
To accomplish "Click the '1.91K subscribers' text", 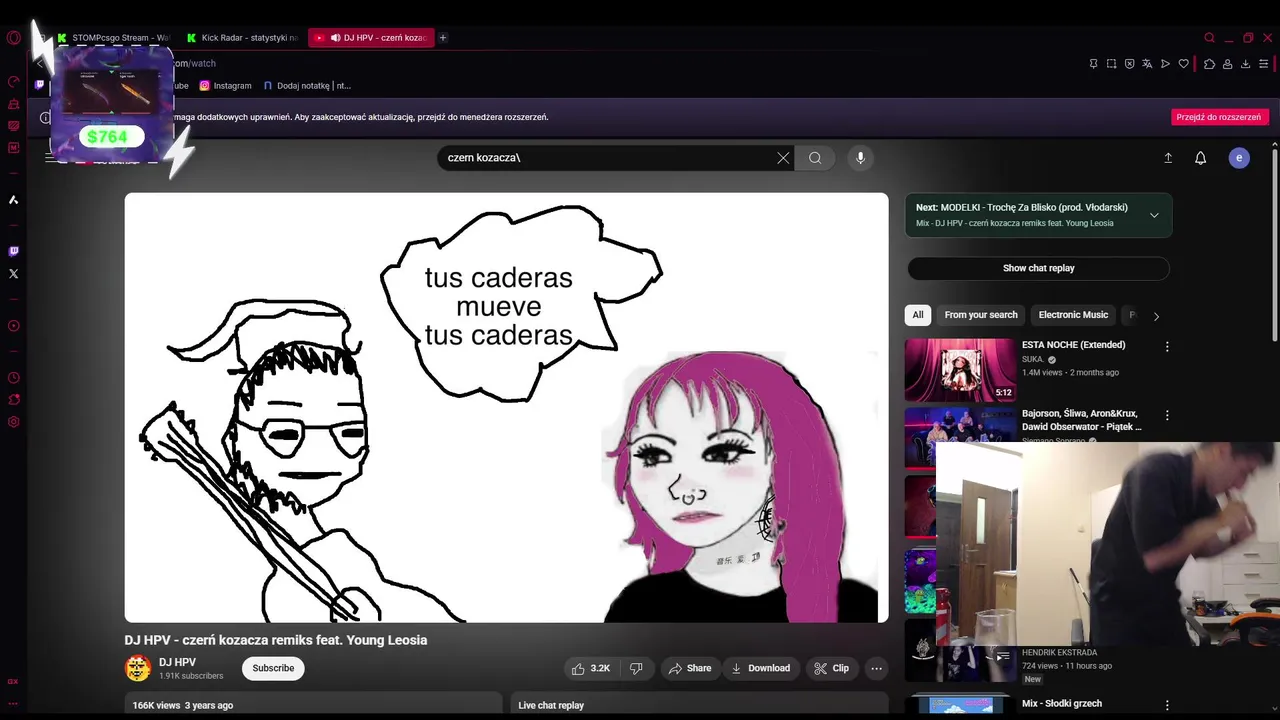I will 191,676.
